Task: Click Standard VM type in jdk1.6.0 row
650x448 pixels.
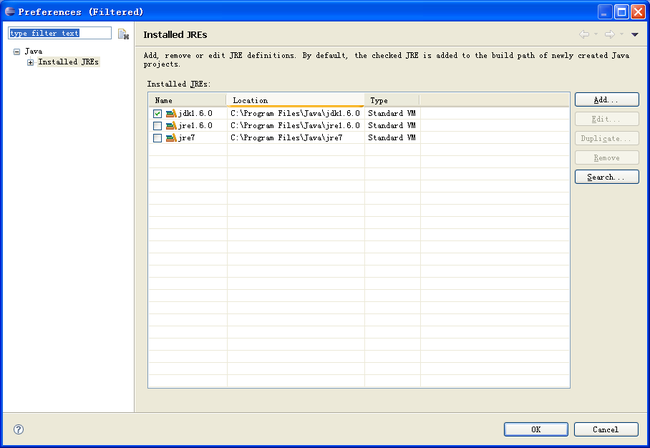Action: pos(392,113)
